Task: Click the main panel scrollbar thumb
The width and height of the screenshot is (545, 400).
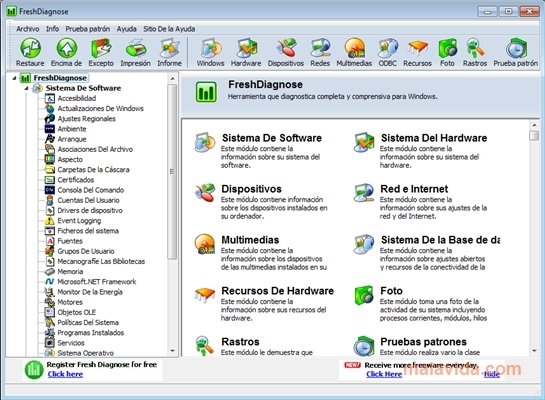Action: click(x=534, y=135)
